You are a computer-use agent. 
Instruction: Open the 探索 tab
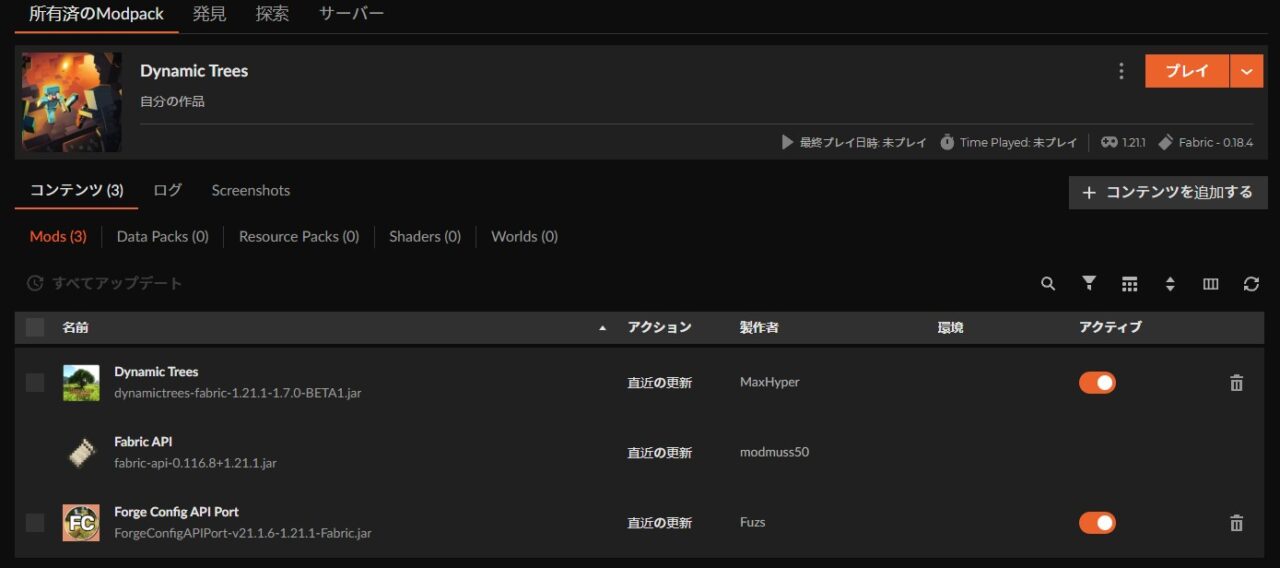(273, 14)
